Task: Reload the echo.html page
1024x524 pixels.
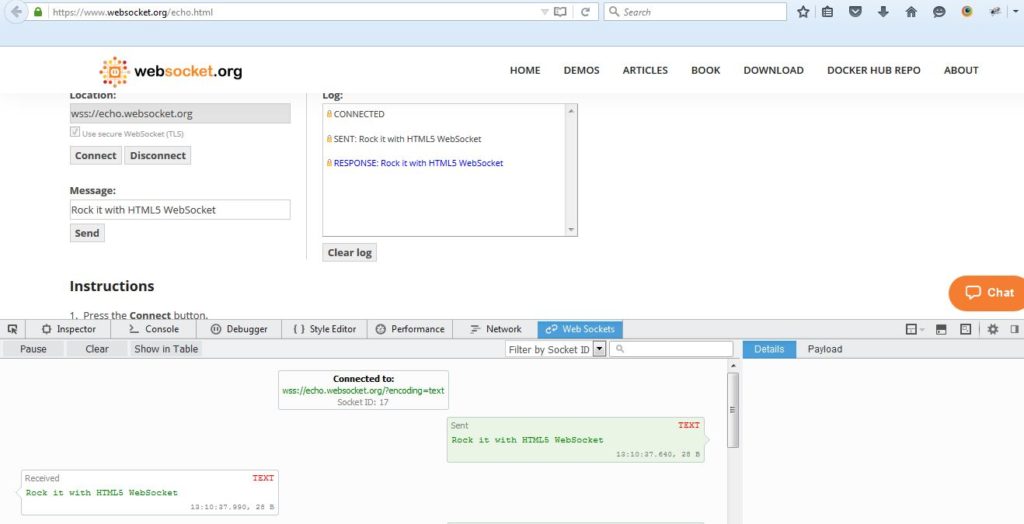Action: point(585,12)
